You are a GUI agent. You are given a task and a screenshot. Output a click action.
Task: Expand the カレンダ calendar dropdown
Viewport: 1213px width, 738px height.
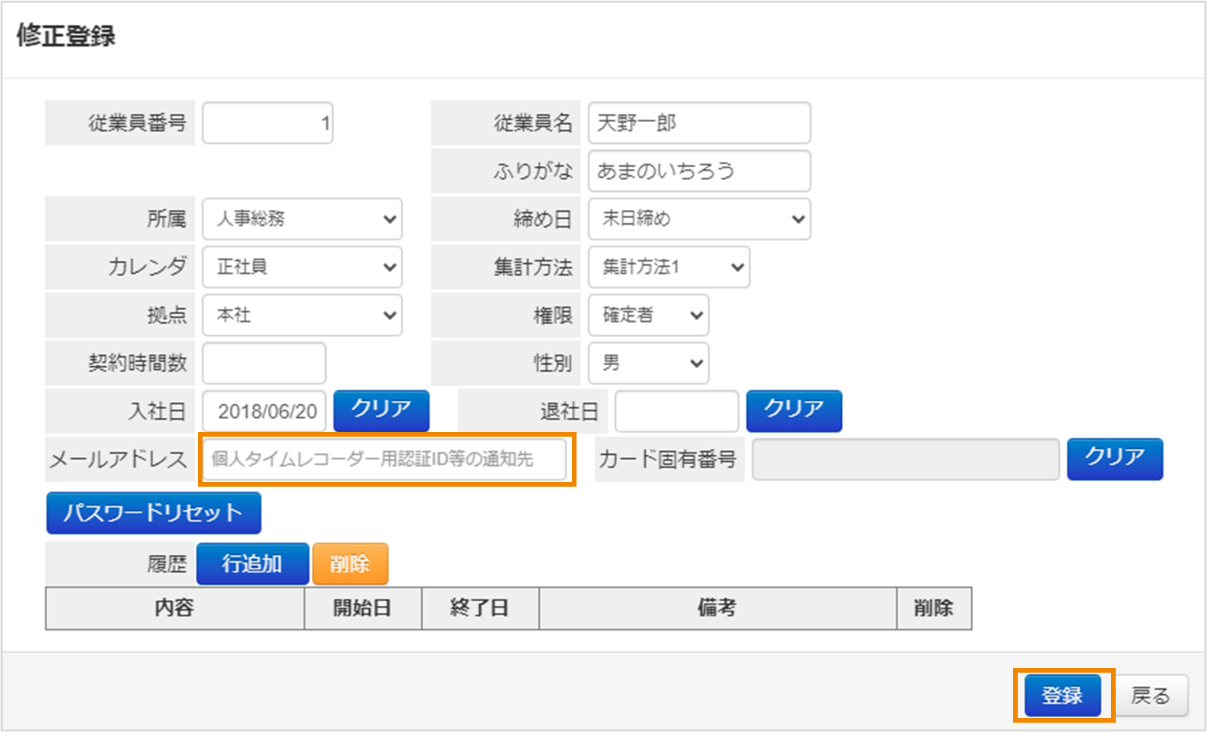click(301, 267)
